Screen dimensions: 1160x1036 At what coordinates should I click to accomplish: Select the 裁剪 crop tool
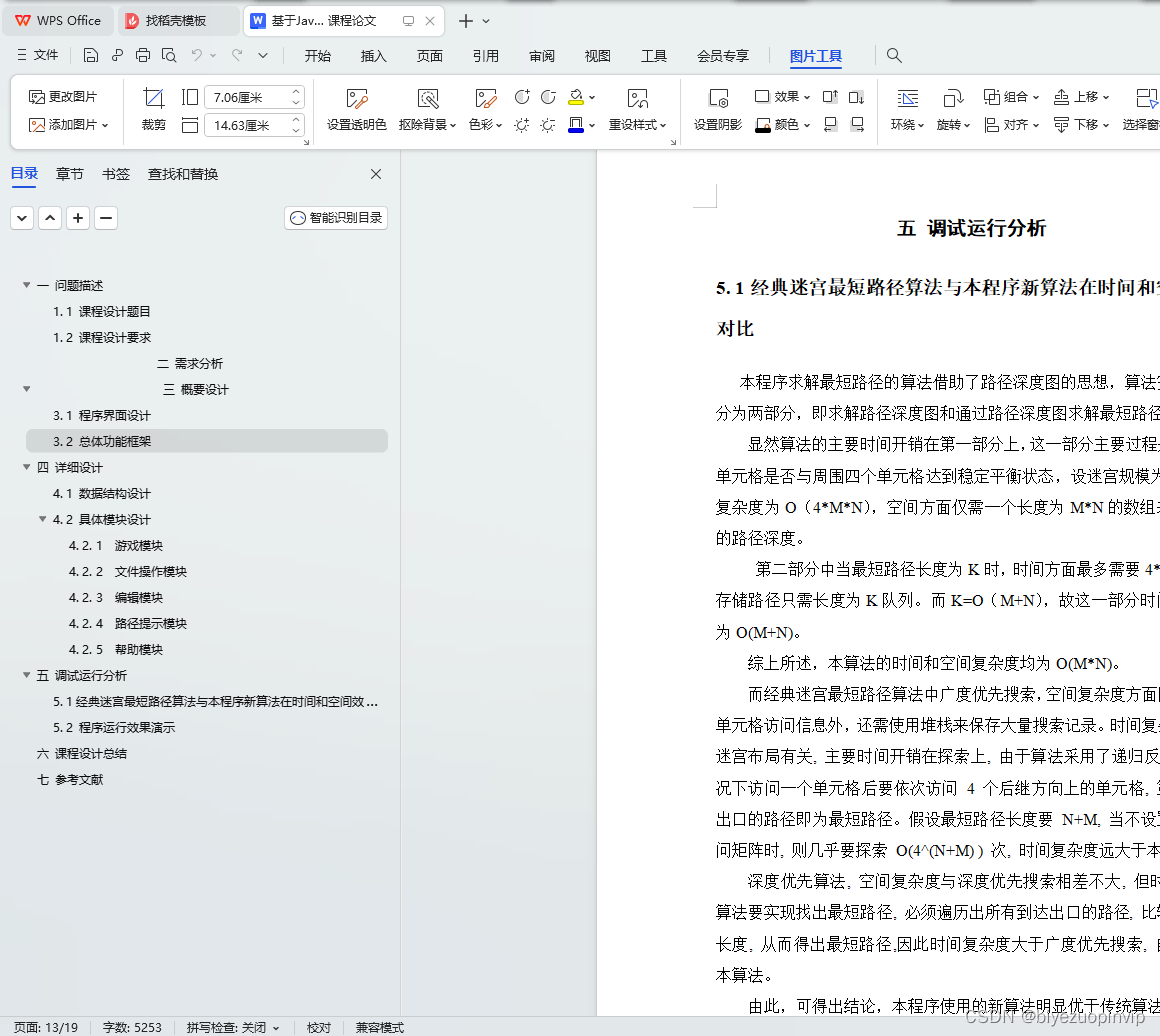[152, 110]
